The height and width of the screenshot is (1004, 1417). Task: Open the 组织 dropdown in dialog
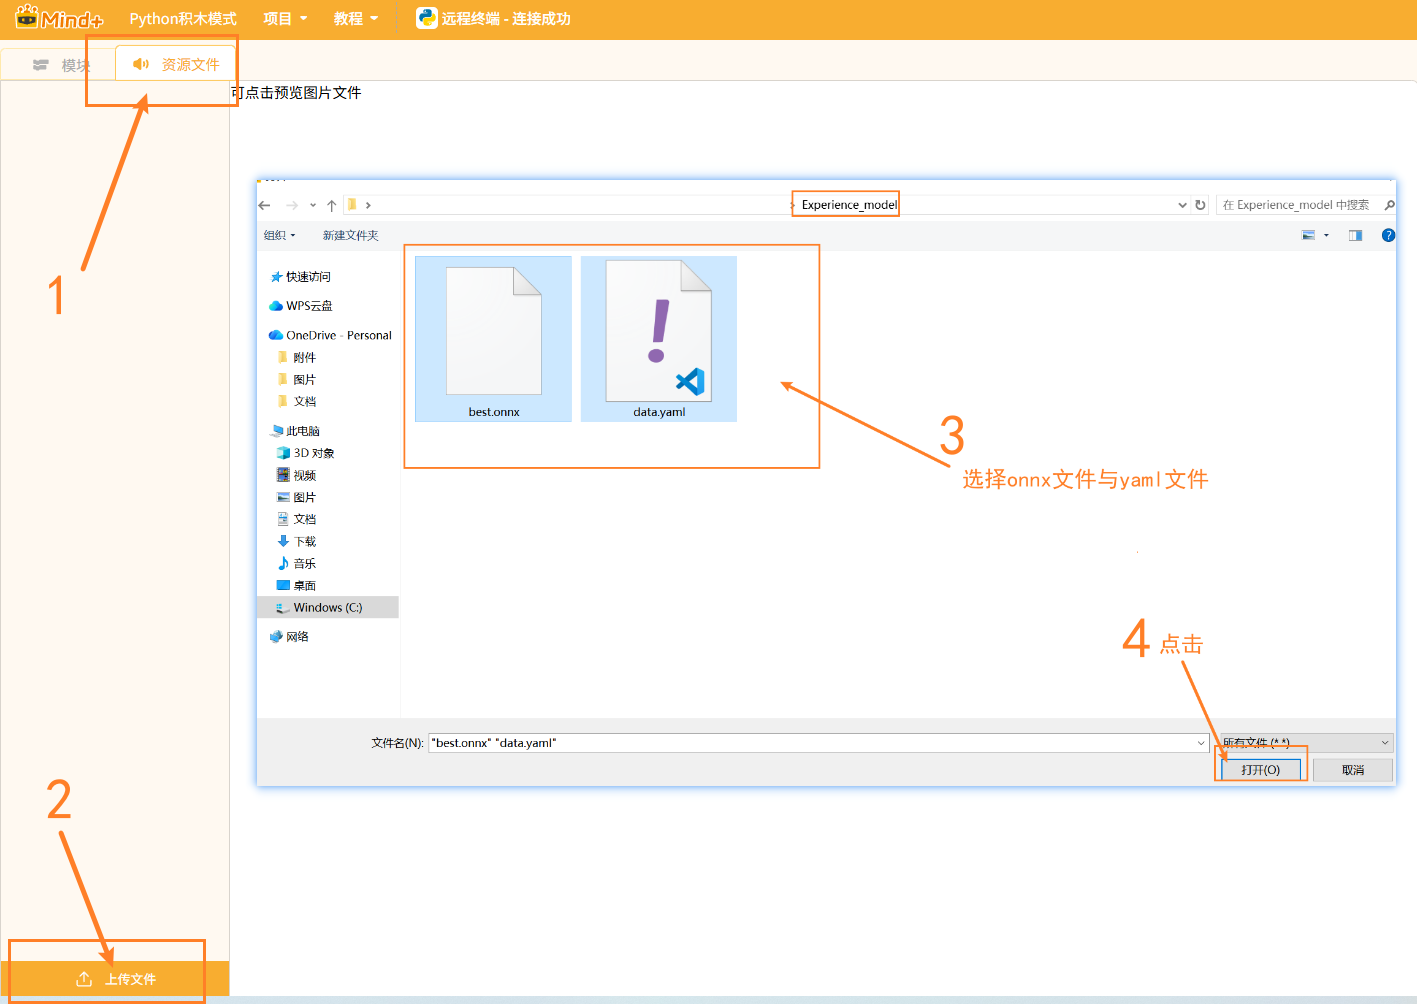pos(279,235)
